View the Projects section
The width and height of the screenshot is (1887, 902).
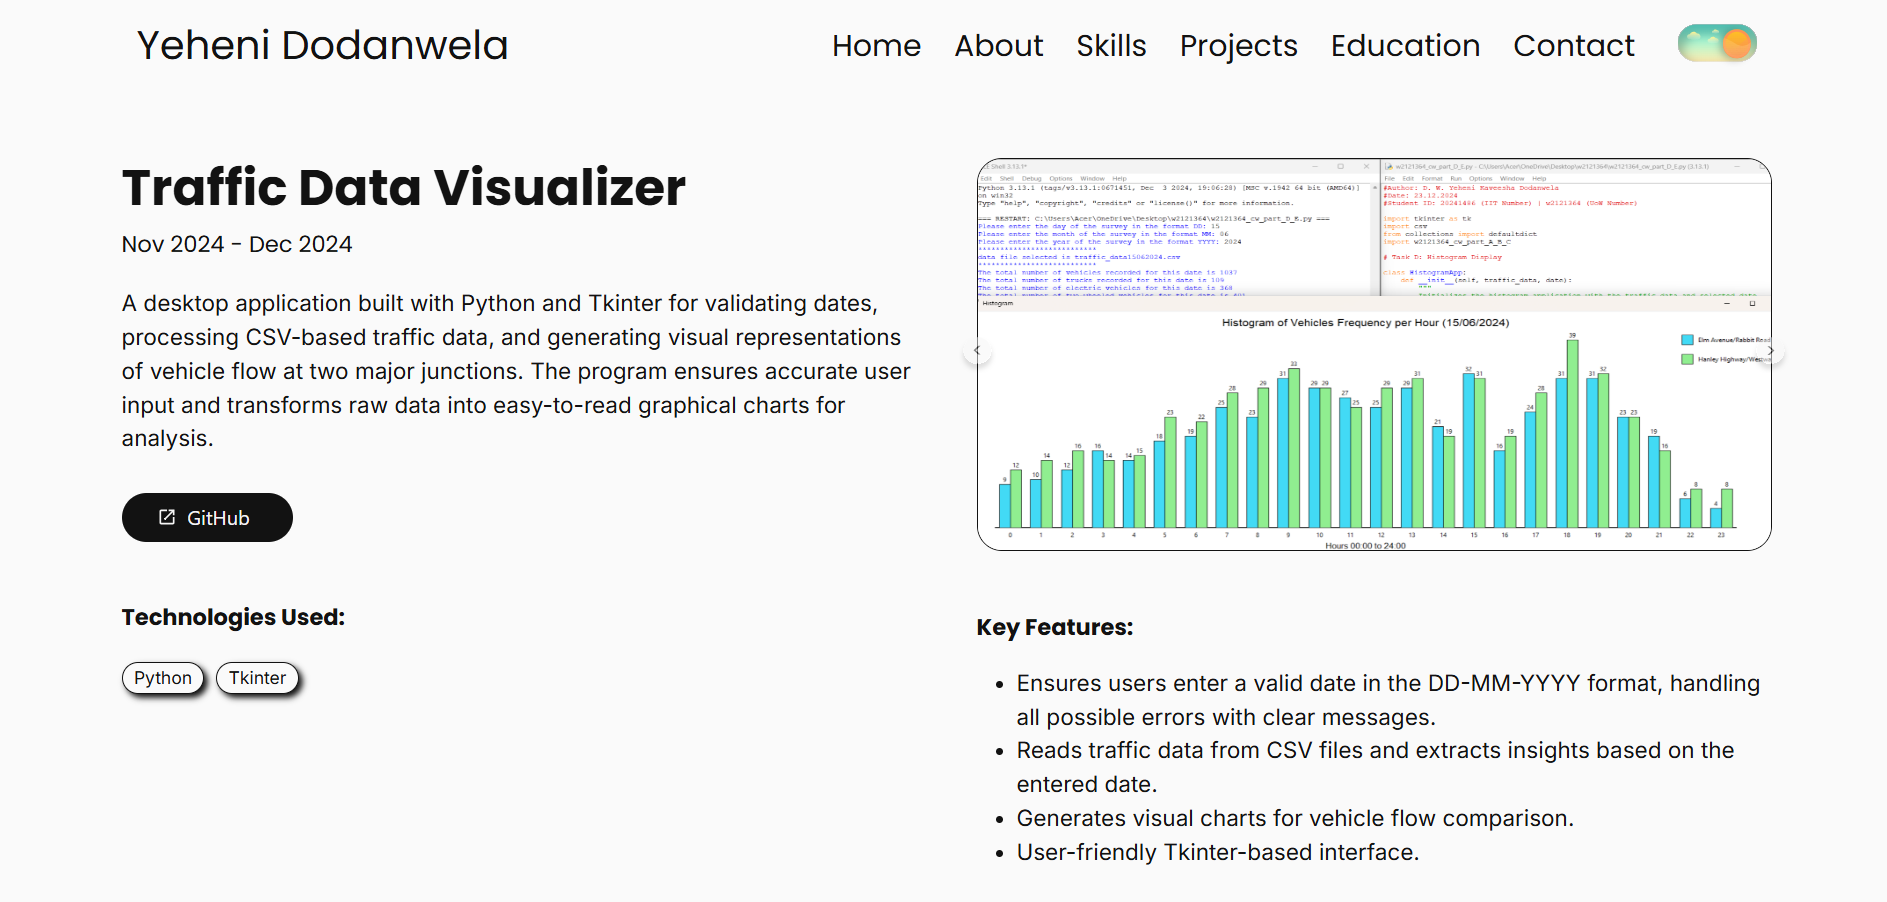[1238, 46]
